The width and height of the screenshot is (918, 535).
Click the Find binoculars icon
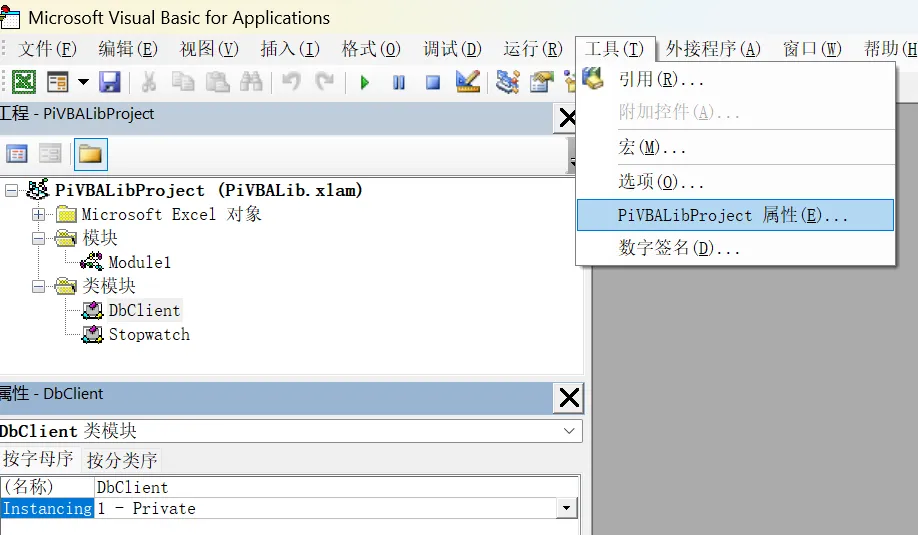251,82
